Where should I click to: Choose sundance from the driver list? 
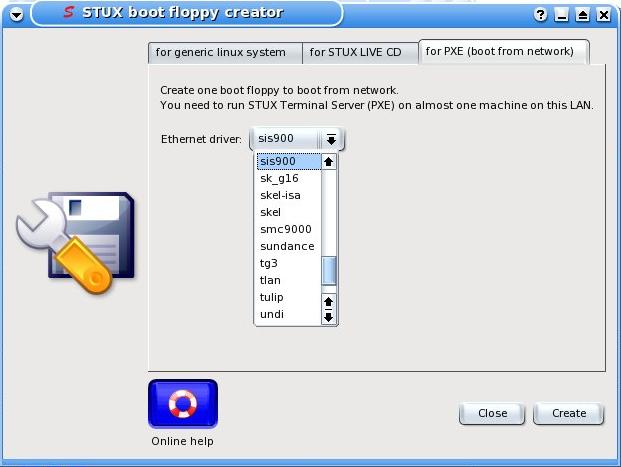[x=289, y=246]
